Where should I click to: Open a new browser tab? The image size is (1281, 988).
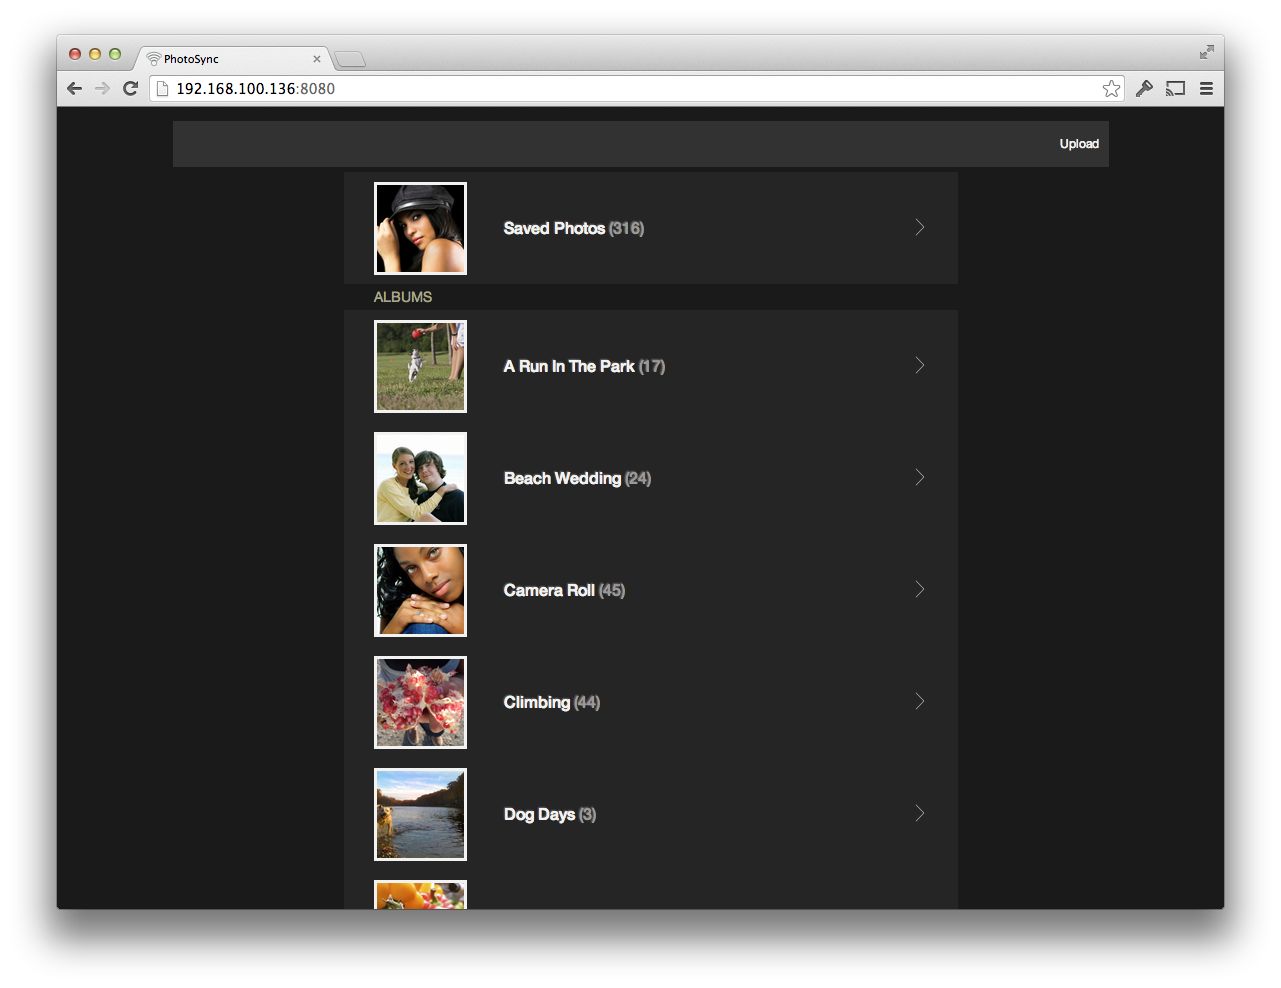(x=349, y=60)
